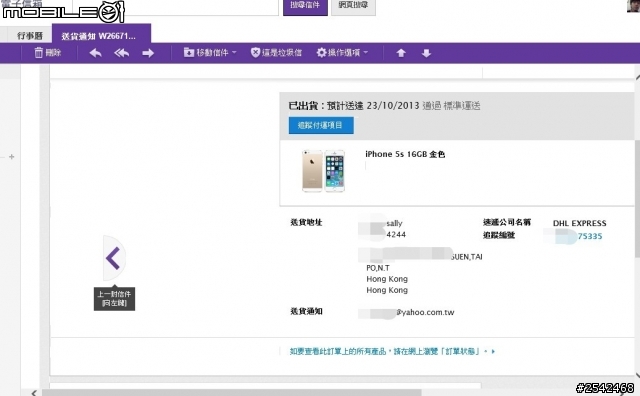Viewport: 640px width, 396px height.
Task: Click the left scroll arrow on bottom scrollbar
Action: [x=34, y=393]
